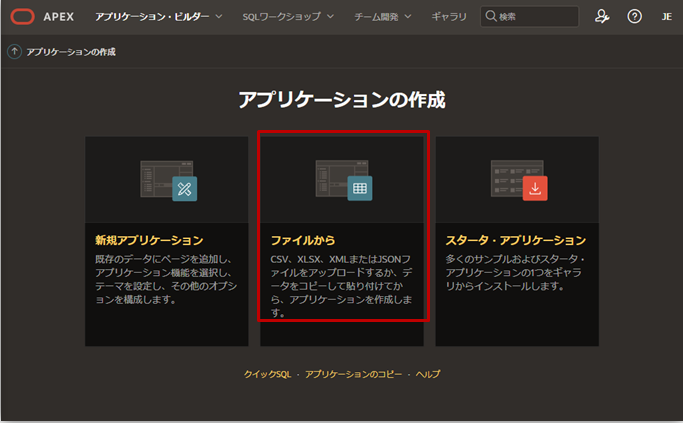This screenshot has height=423, width=683.
Task: Expand the アプリケーション・ビルダー dropdown arrow
Action: pos(221,17)
